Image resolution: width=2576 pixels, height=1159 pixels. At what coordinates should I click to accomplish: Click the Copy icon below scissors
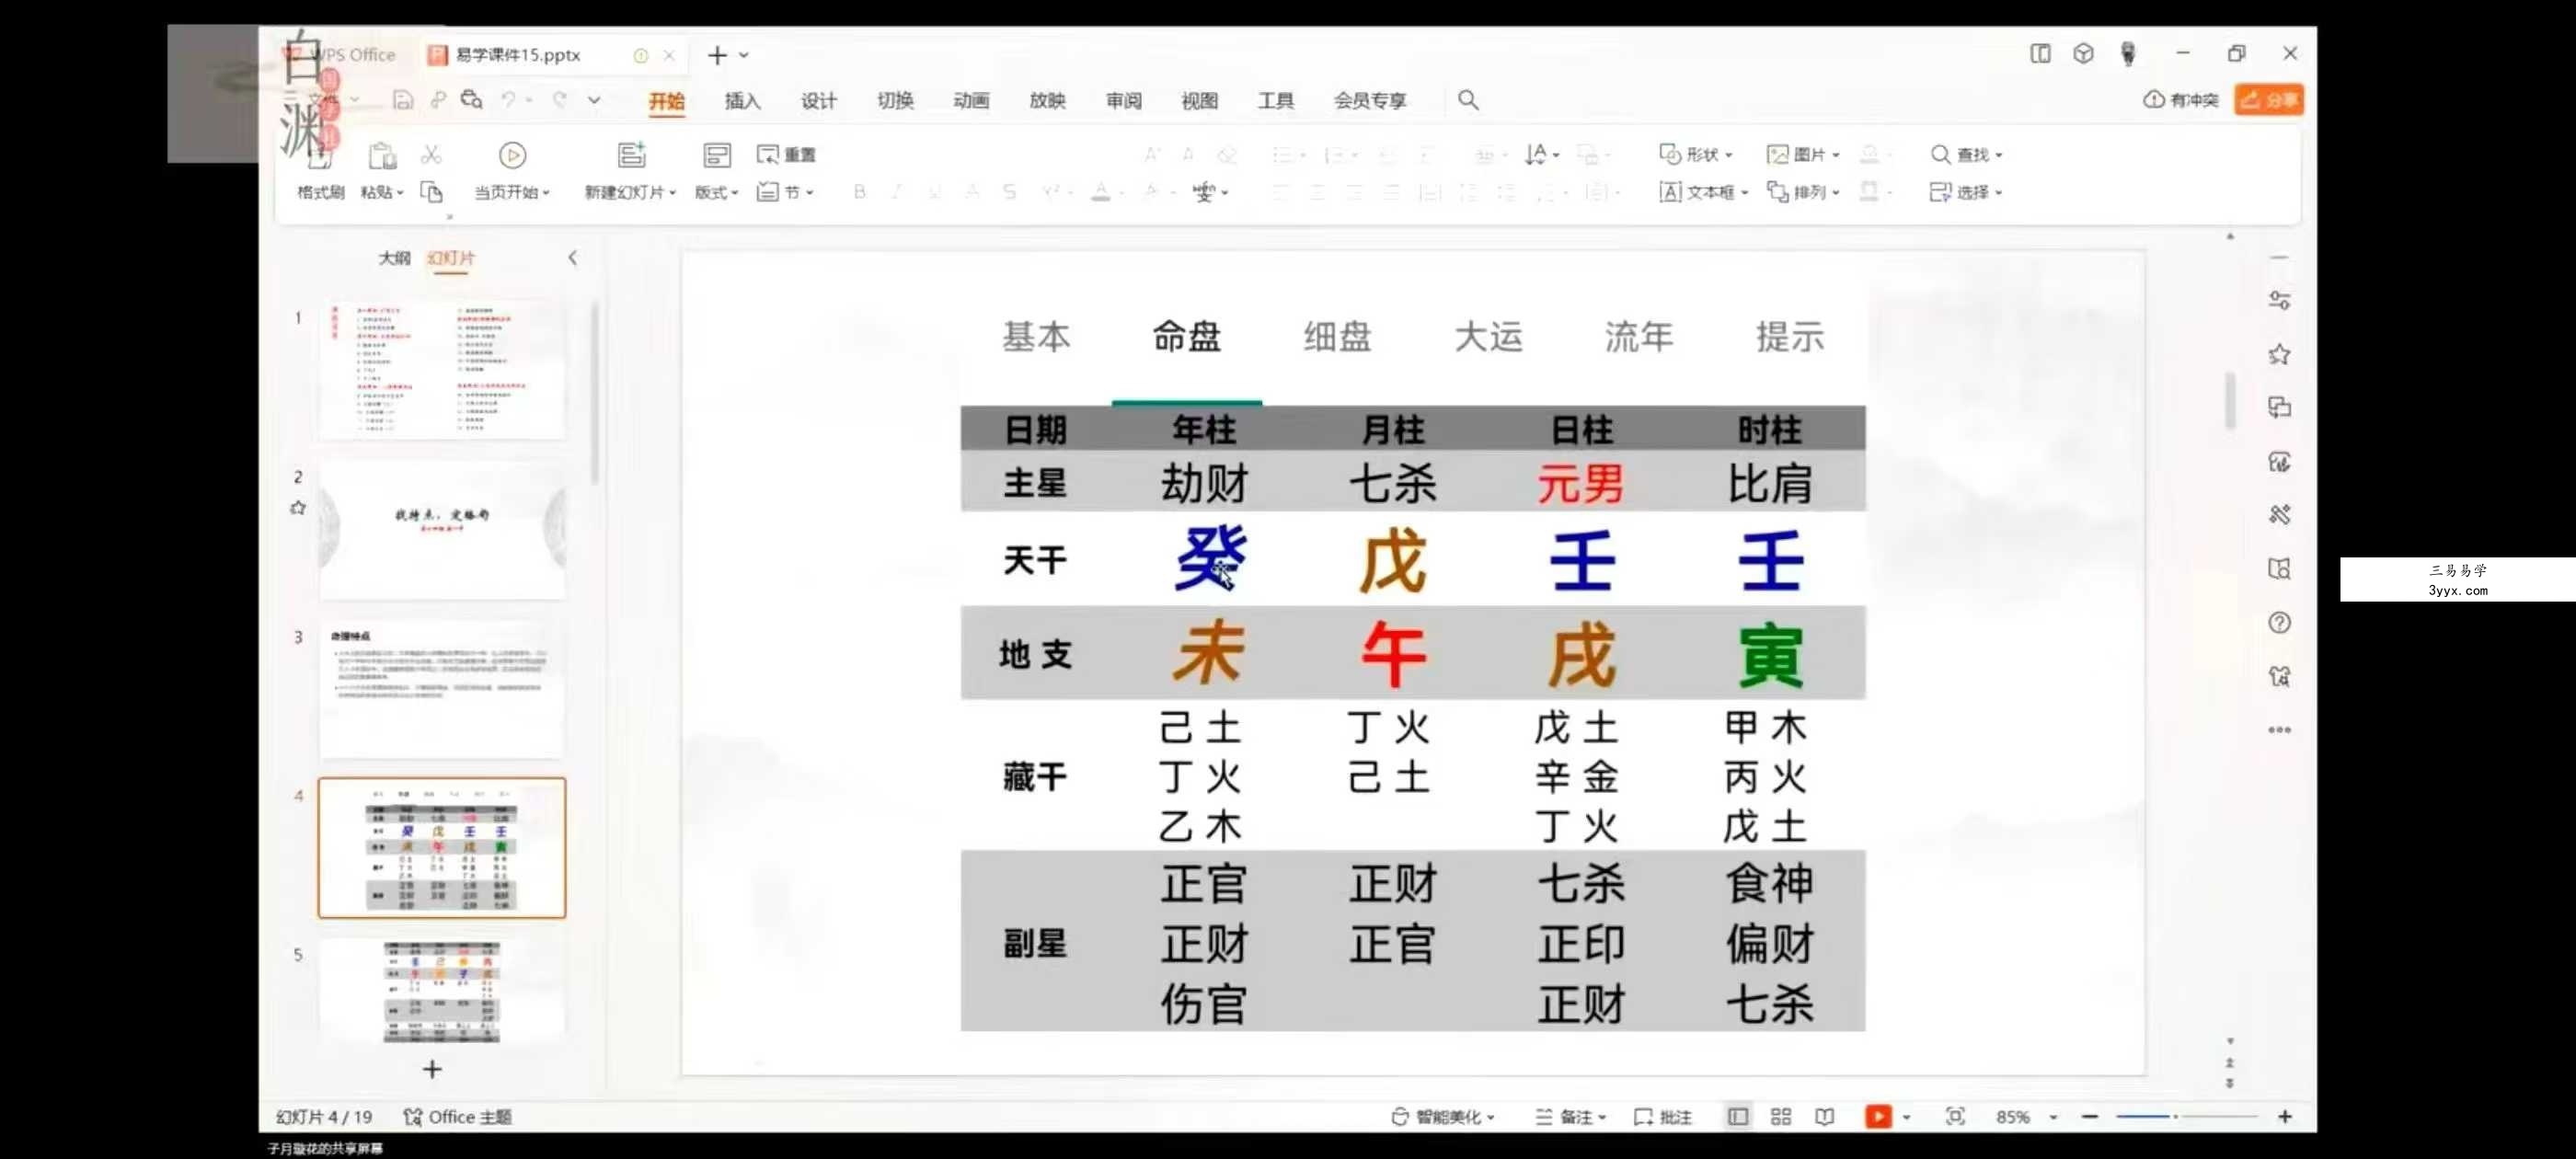click(431, 192)
